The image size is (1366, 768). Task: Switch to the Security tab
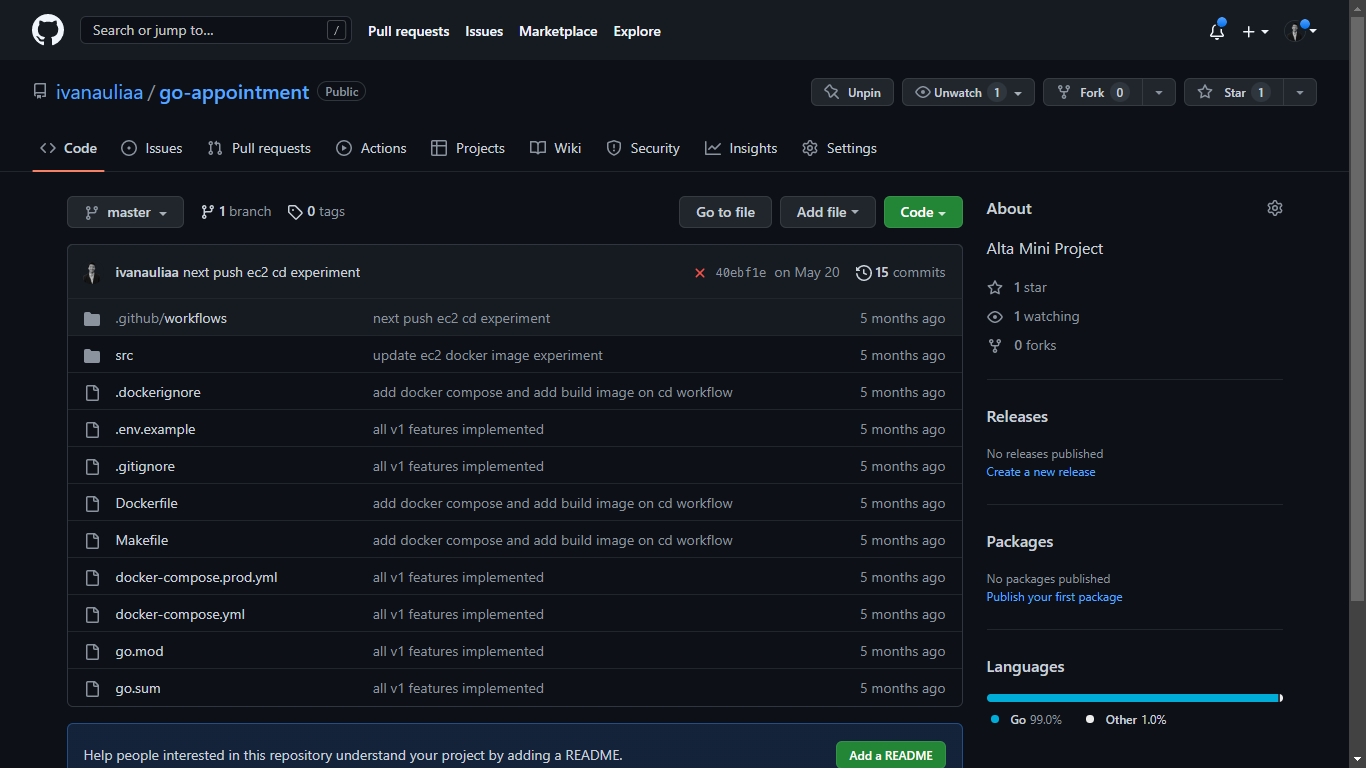(x=643, y=148)
